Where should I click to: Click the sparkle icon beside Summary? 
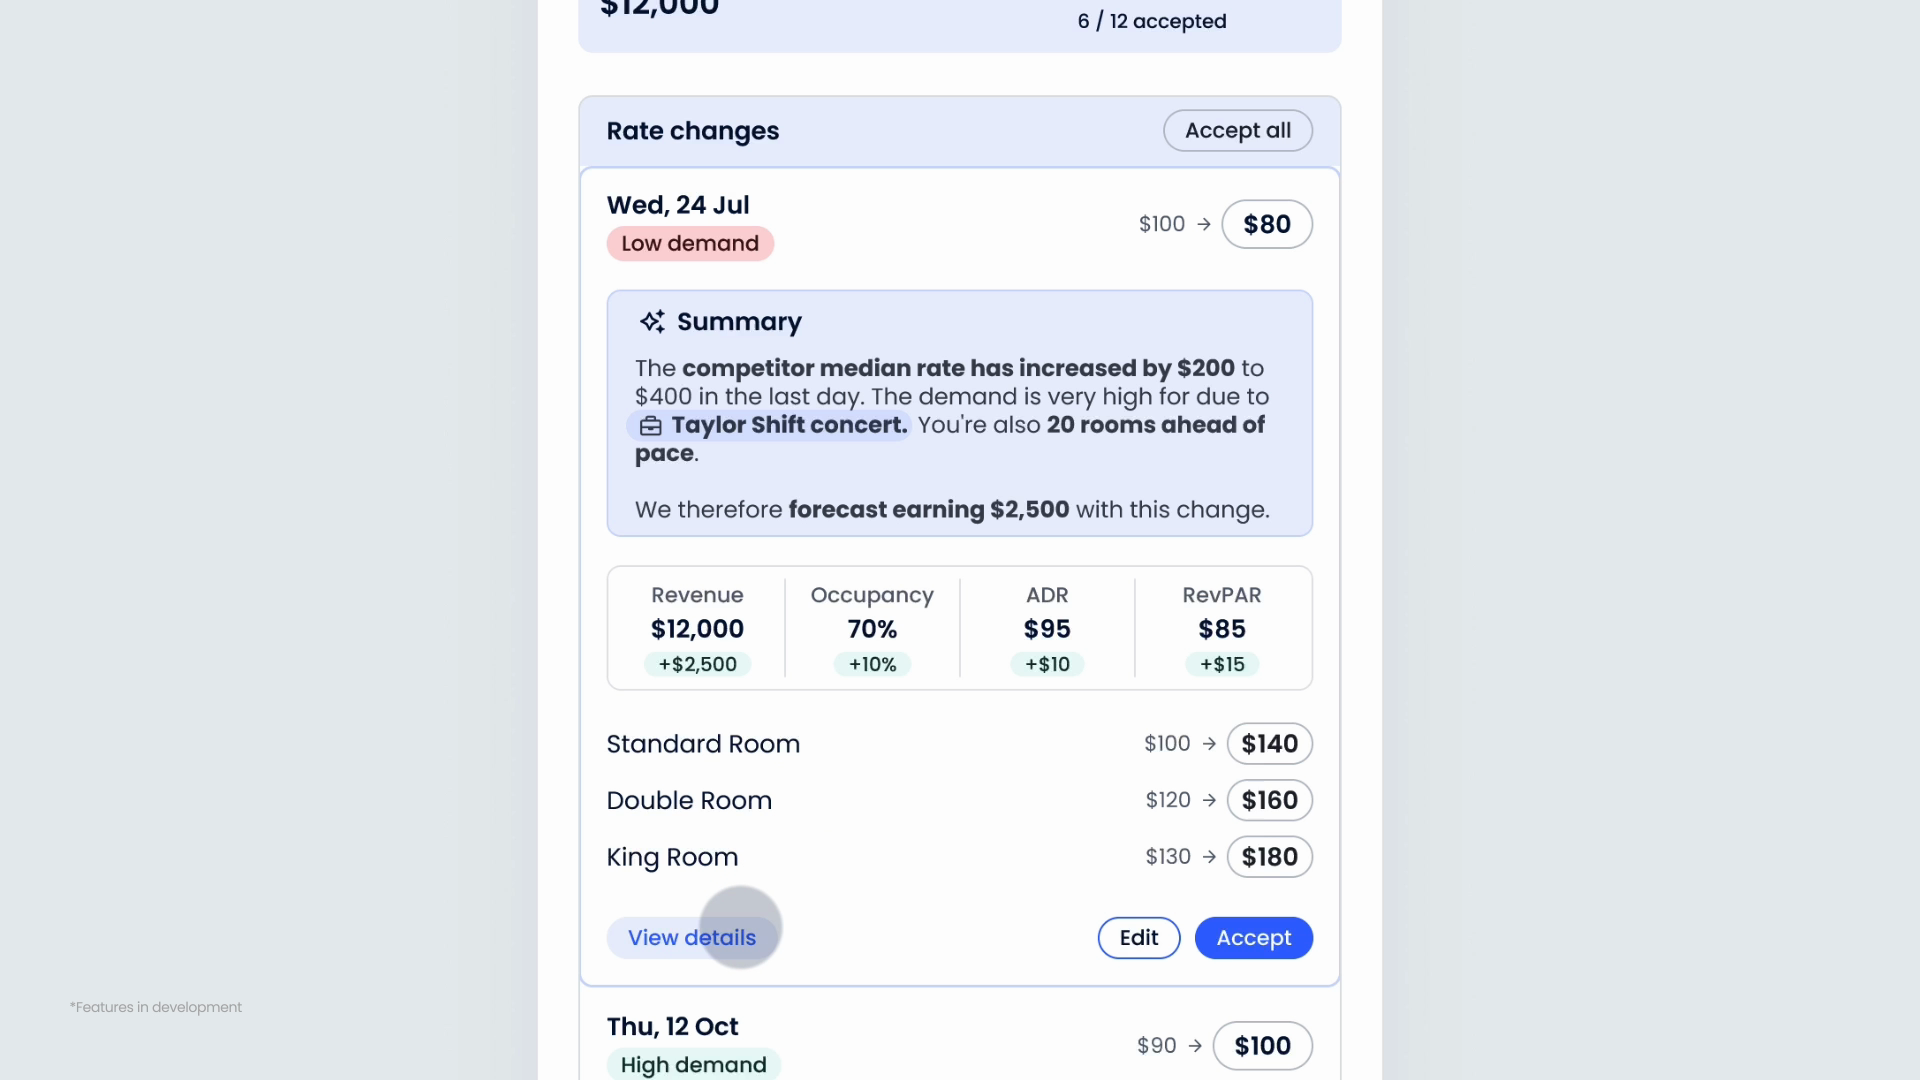(x=652, y=322)
